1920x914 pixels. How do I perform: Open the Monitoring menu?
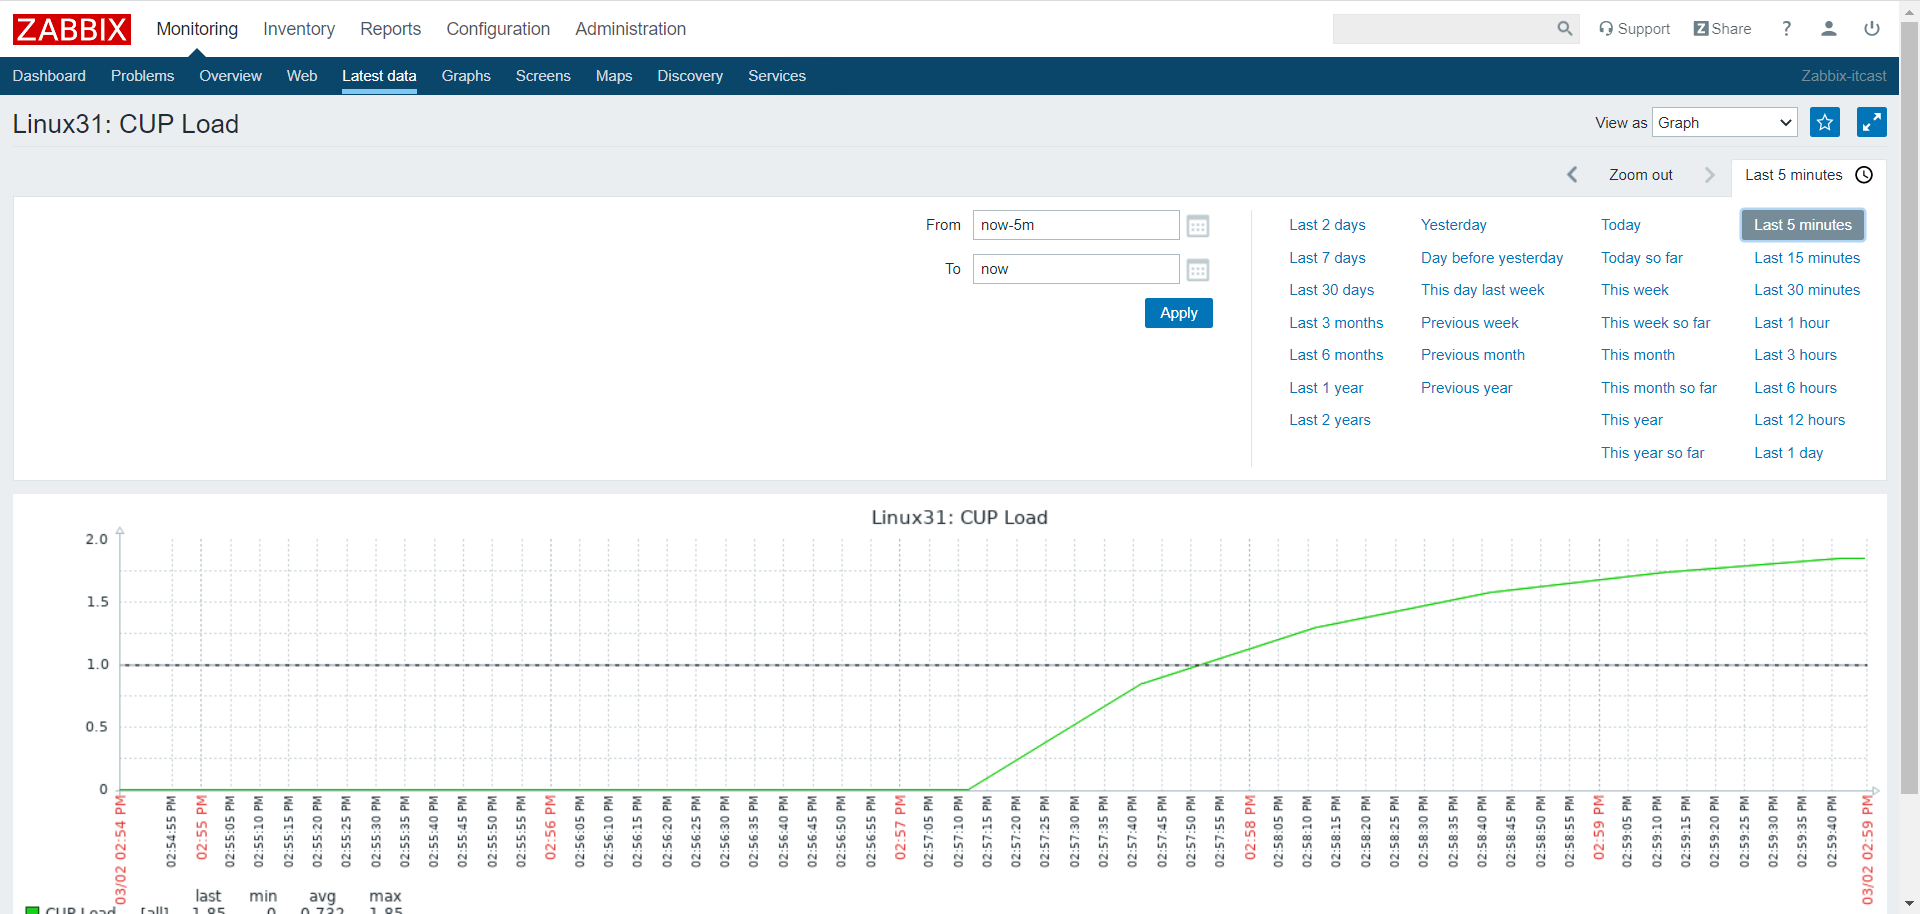197,29
